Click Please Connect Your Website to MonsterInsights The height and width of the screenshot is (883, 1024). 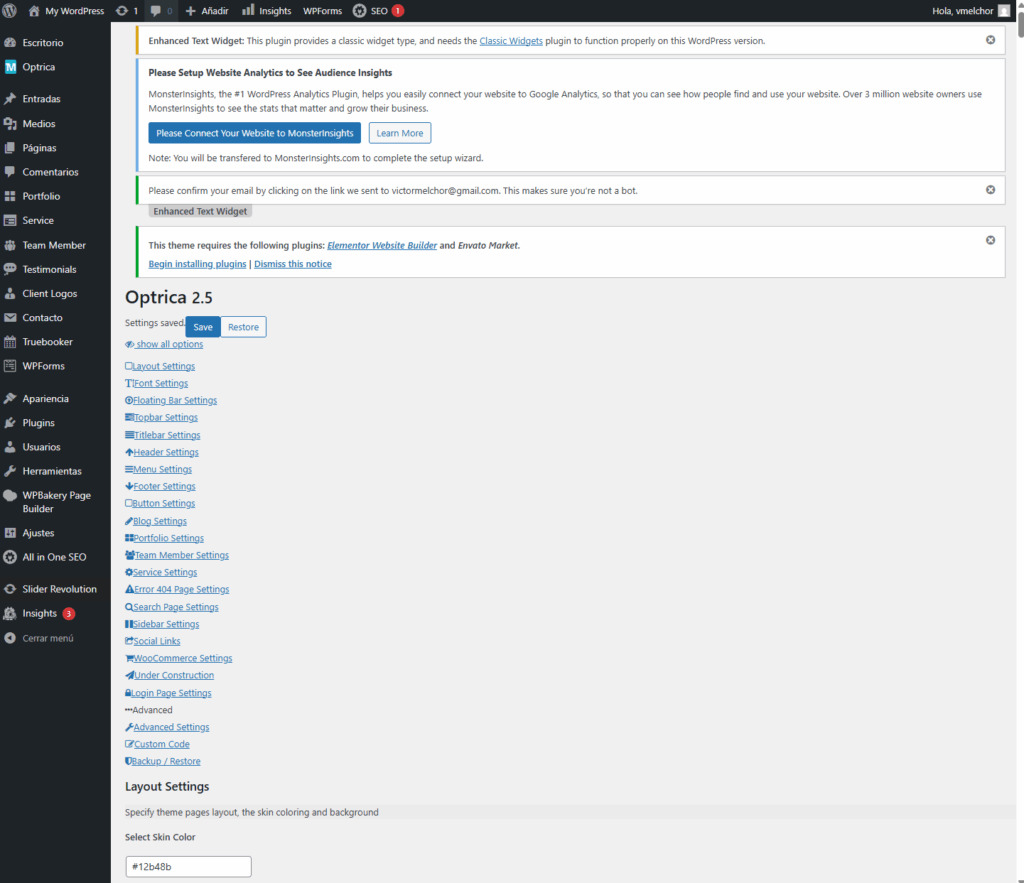[x=255, y=133]
